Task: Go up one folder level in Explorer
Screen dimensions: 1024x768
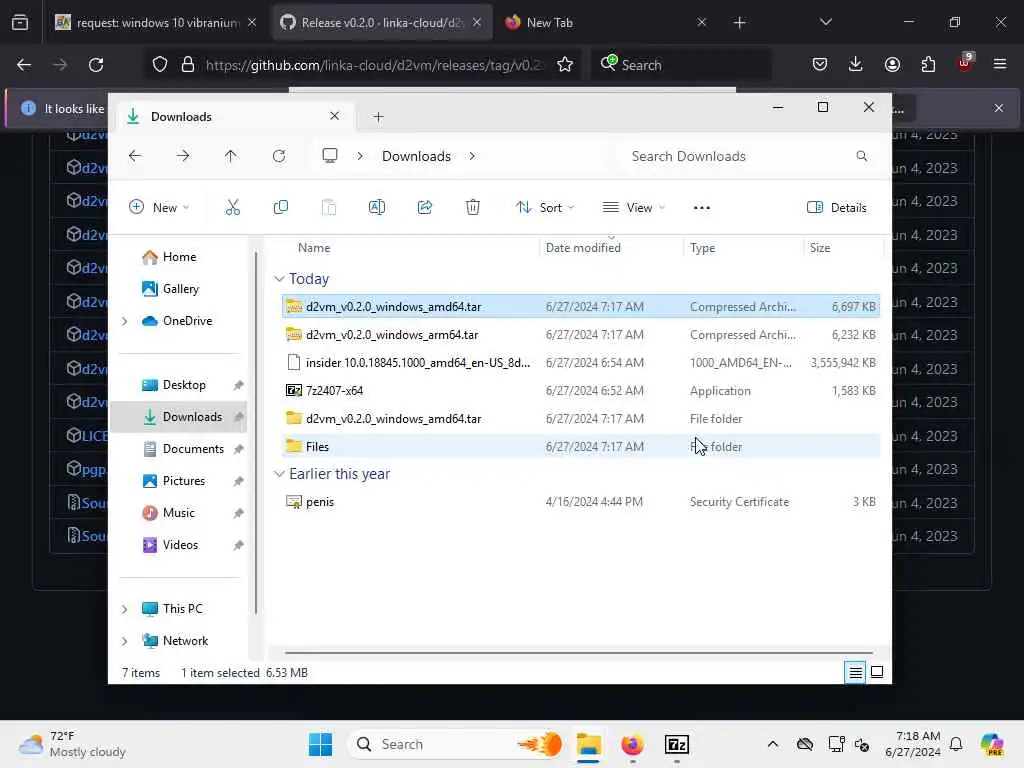Action: [x=231, y=156]
